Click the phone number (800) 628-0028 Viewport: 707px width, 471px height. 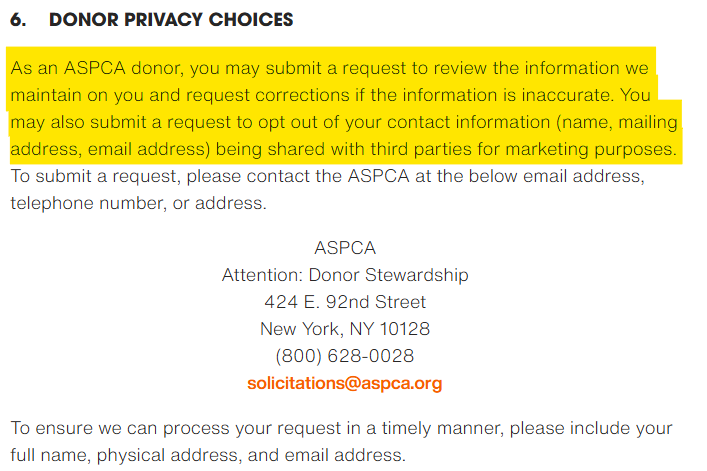click(x=345, y=356)
